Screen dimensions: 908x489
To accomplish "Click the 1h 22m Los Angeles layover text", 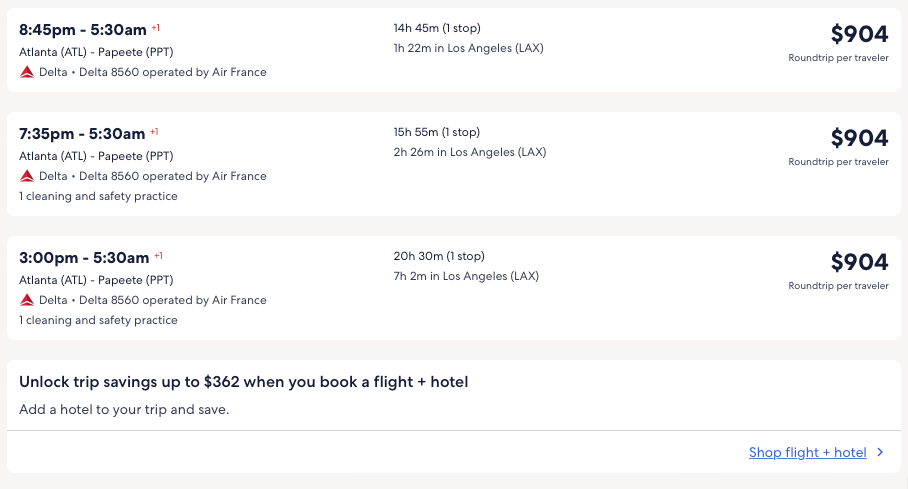I will point(468,48).
